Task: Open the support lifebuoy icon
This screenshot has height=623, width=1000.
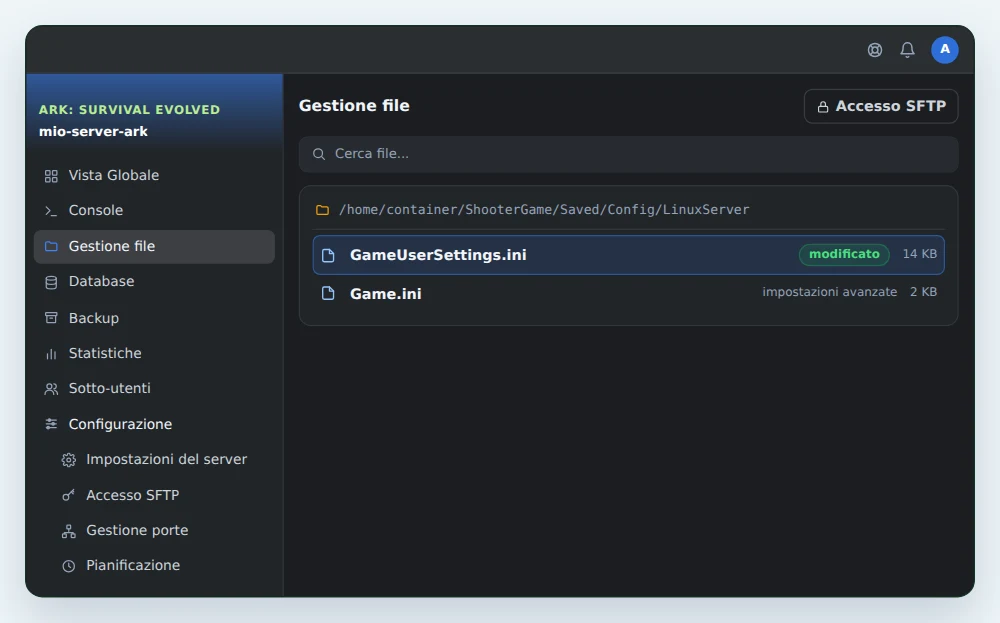Action: (875, 50)
